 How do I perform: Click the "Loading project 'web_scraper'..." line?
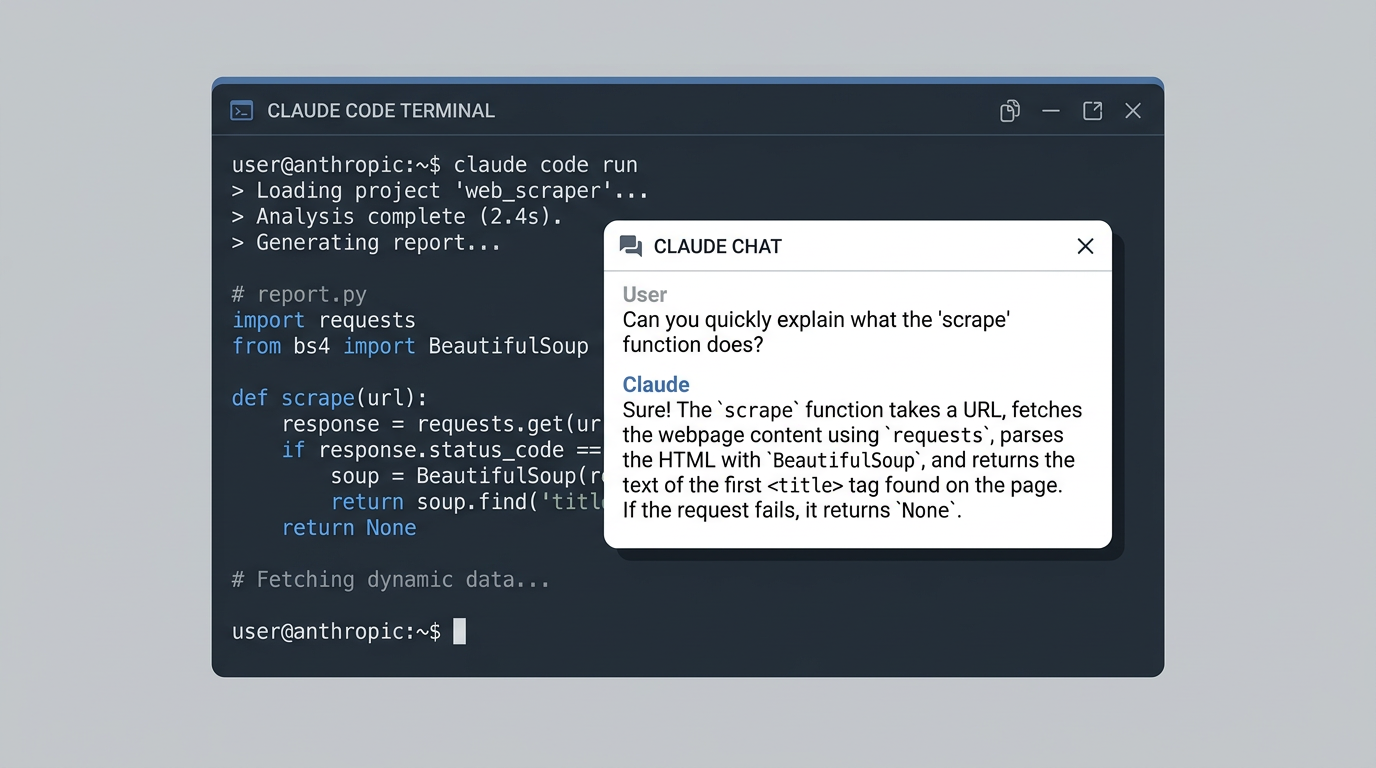point(440,191)
